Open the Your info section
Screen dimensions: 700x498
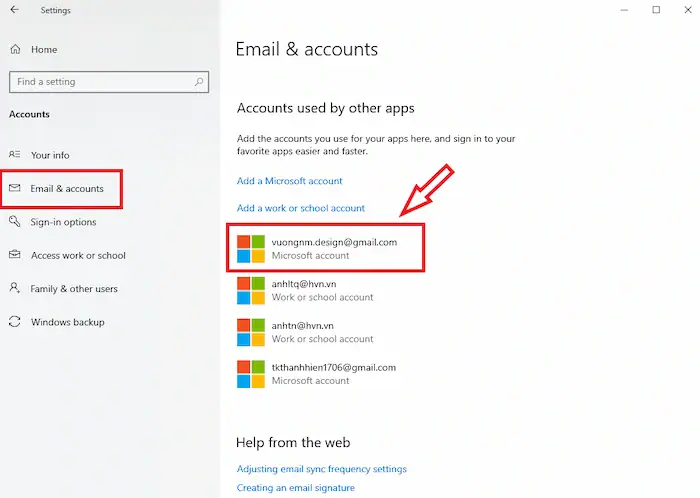(x=50, y=155)
